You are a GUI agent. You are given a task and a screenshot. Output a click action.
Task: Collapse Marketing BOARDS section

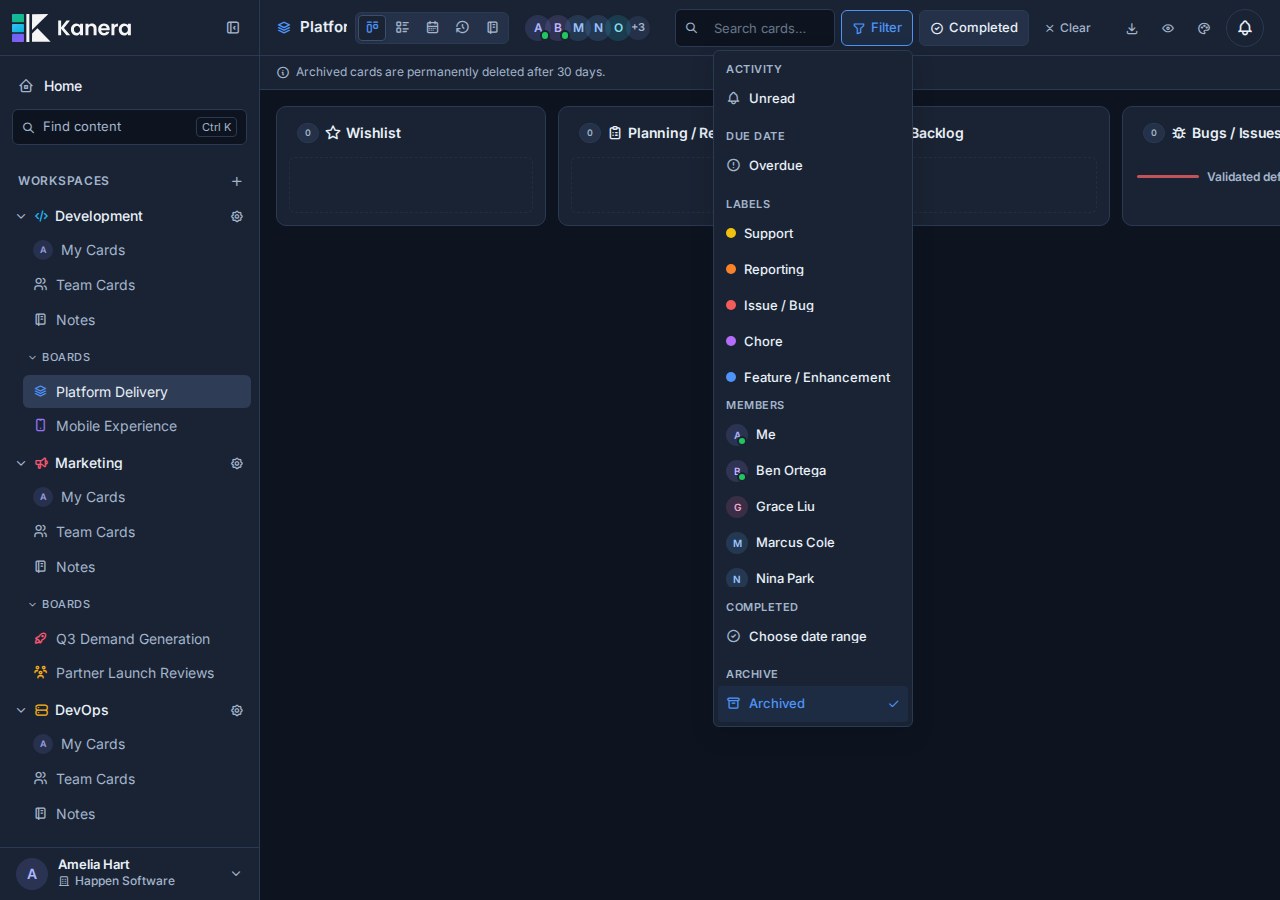[59, 604]
